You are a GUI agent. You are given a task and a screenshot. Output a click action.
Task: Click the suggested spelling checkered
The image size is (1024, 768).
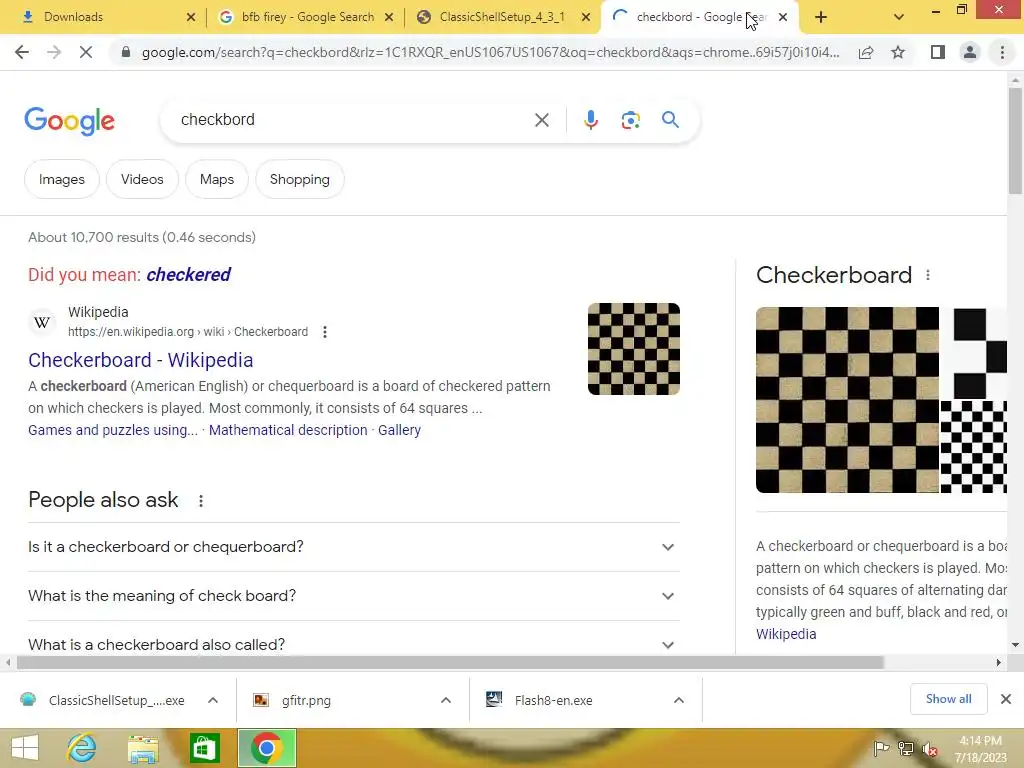(x=188, y=275)
